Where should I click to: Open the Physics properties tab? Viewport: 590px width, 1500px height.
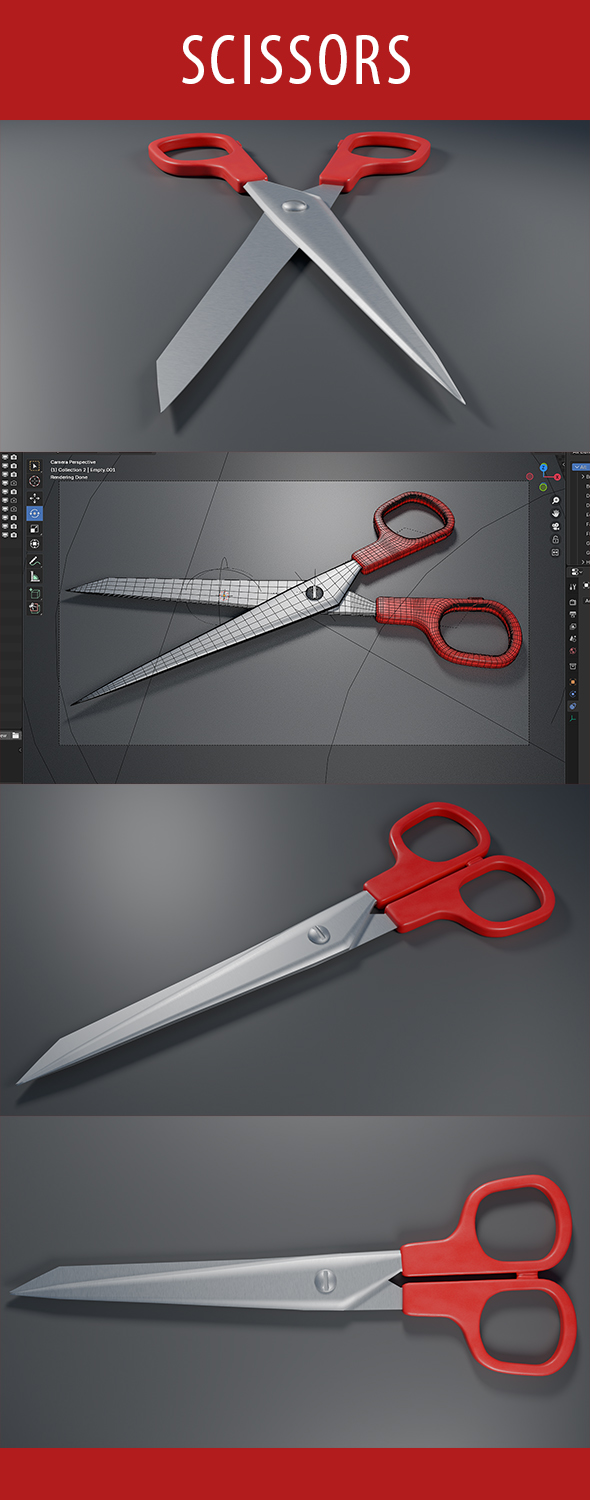pyautogui.click(x=573, y=694)
